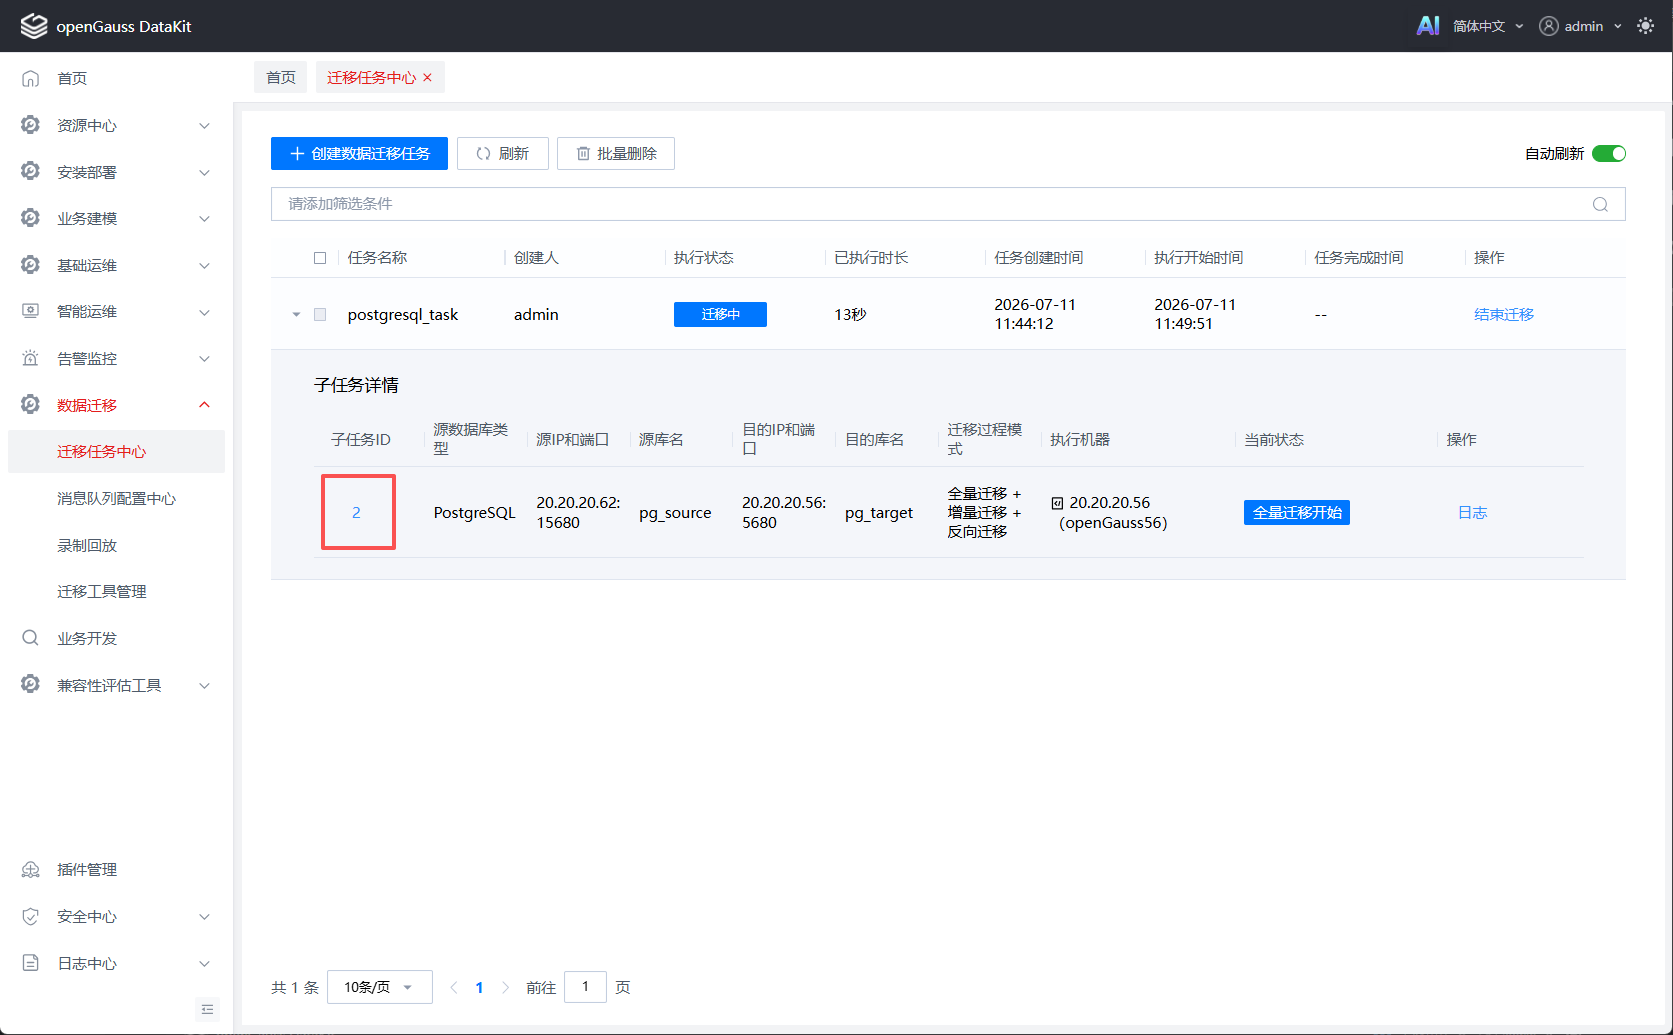Click the 告警监控 alarm icon
1673x1035 pixels.
tap(31, 358)
